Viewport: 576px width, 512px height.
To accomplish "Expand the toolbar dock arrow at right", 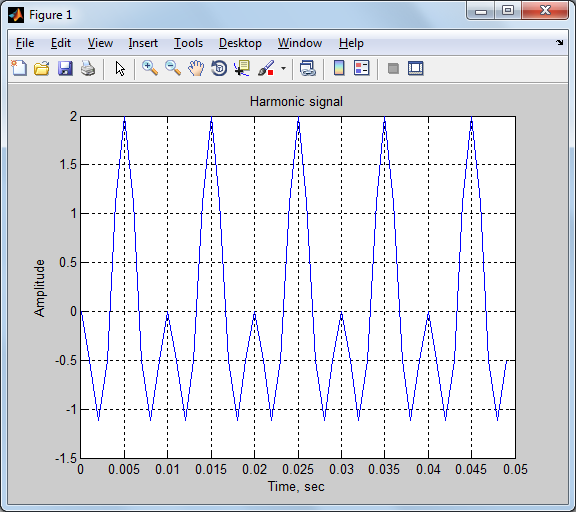I will click(559, 43).
